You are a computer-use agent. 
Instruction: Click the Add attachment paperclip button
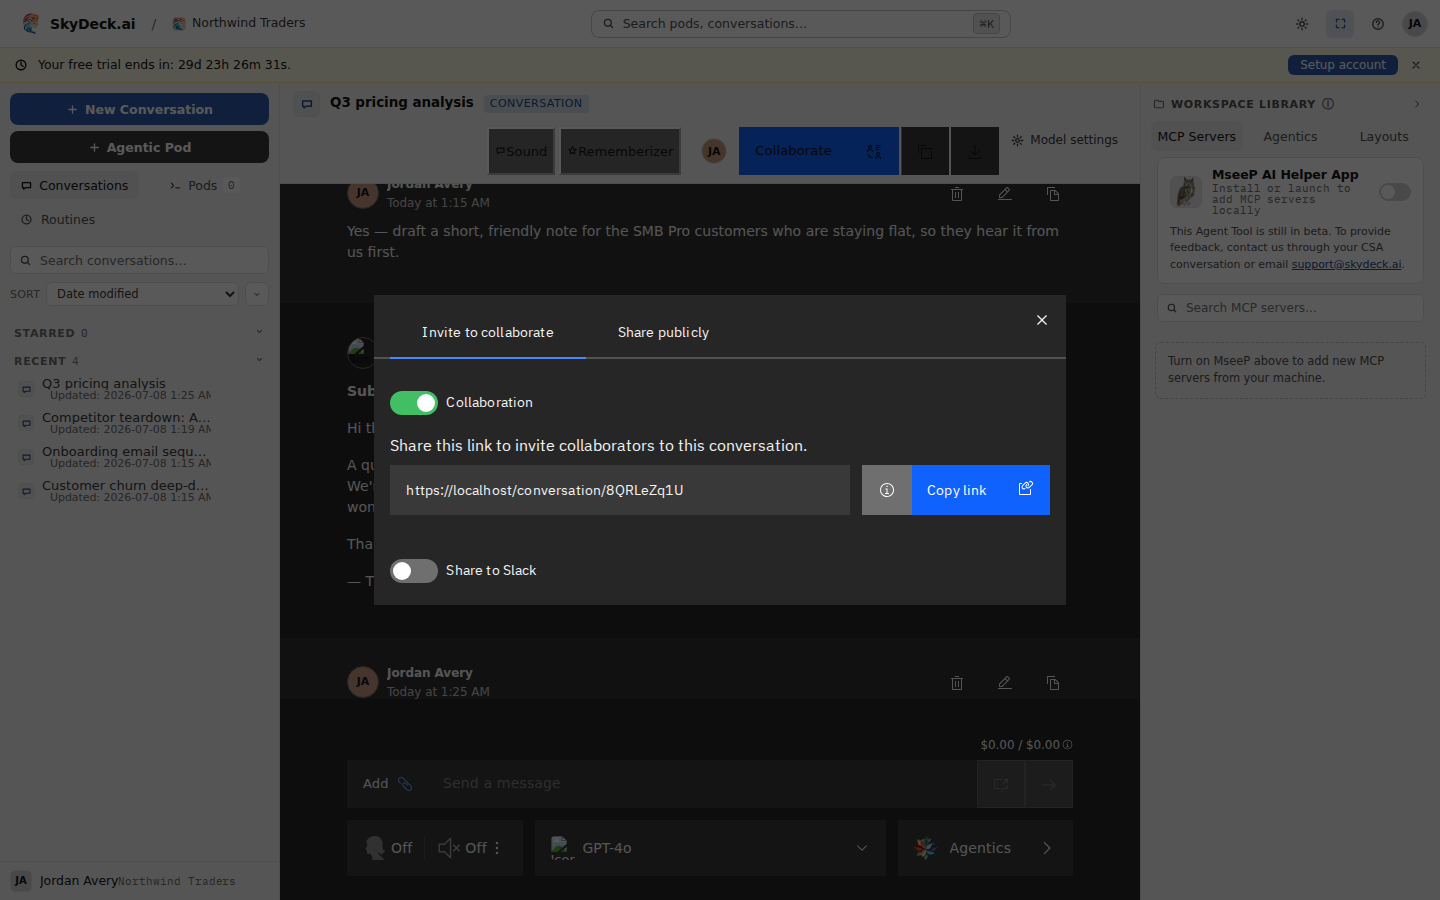pos(388,784)
